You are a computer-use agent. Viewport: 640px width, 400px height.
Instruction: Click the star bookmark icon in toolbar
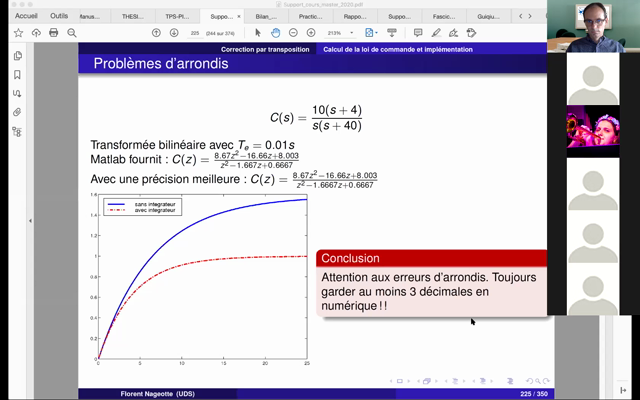(18, 33)
